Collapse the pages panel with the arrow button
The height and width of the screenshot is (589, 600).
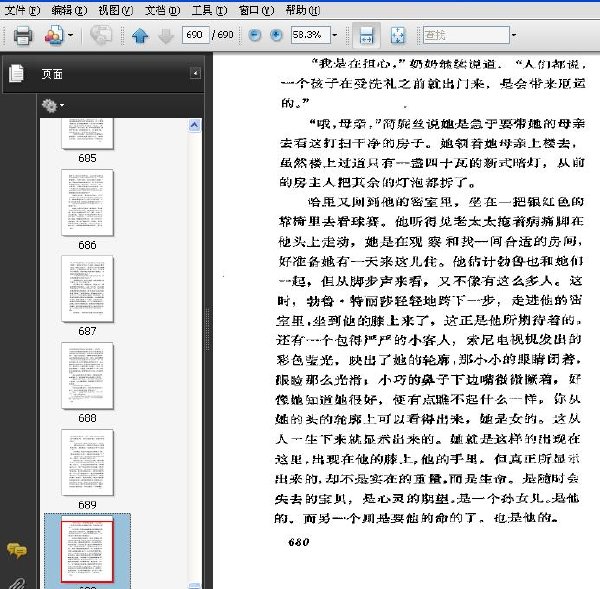coord(195,73)
